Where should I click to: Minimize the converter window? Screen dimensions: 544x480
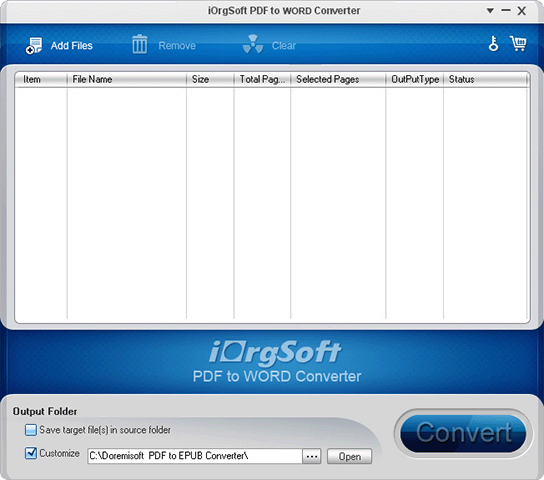[506, 11]
